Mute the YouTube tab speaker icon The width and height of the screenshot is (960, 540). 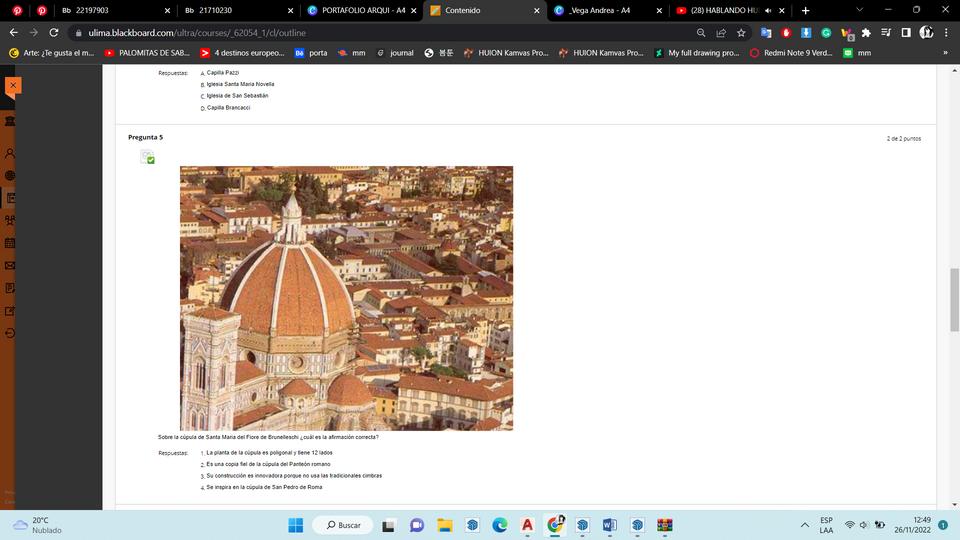768,10
